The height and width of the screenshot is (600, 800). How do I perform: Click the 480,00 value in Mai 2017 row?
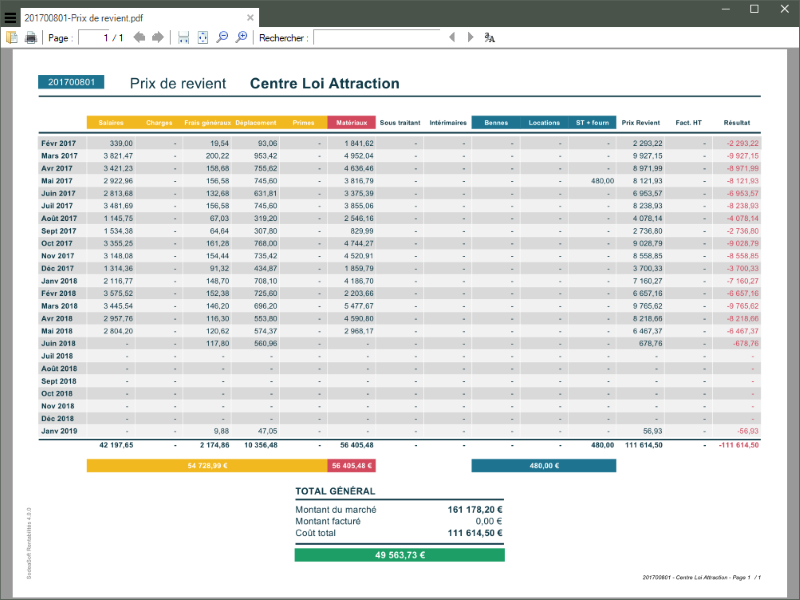click(603, 181)
